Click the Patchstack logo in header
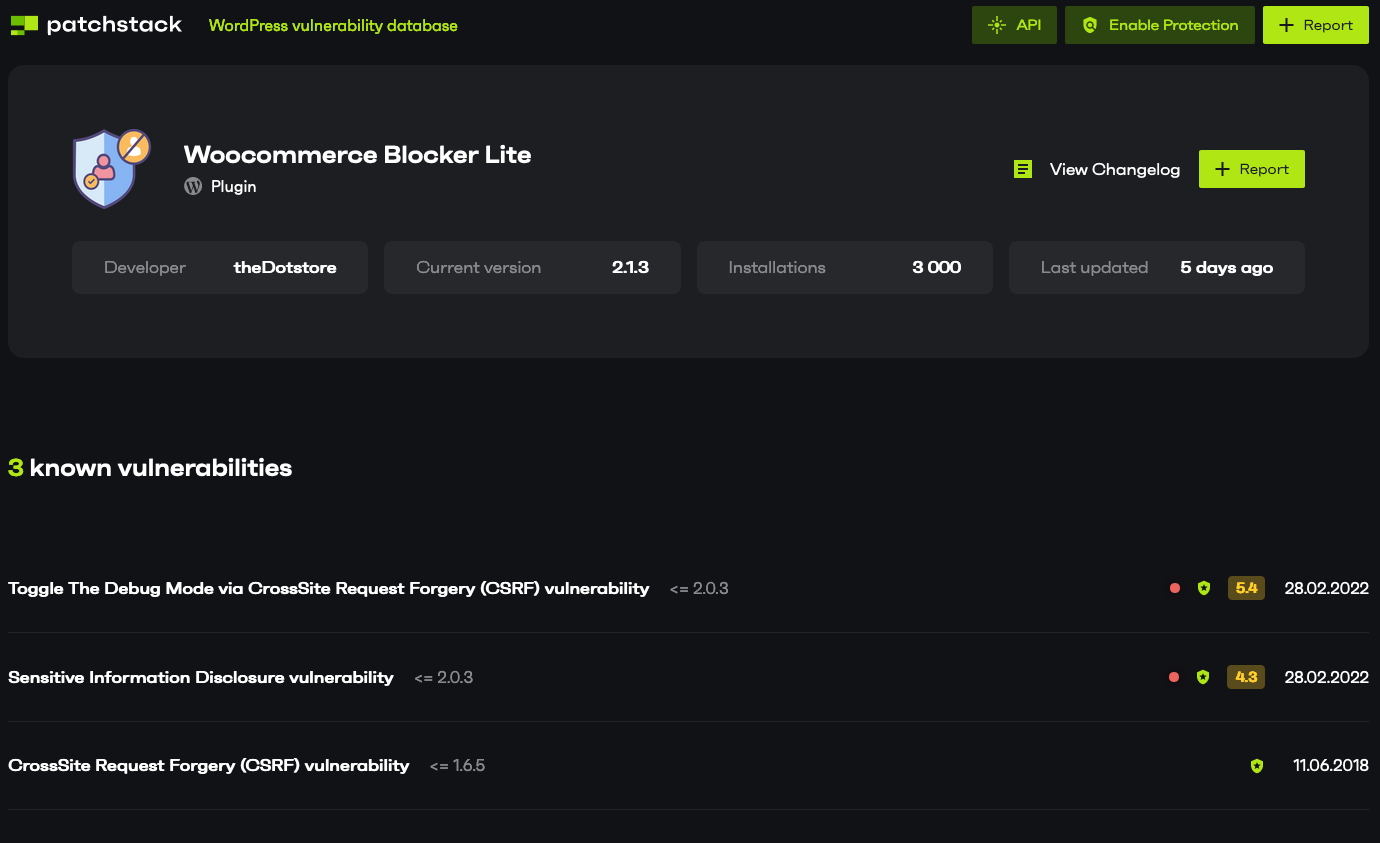 point(96,25)
